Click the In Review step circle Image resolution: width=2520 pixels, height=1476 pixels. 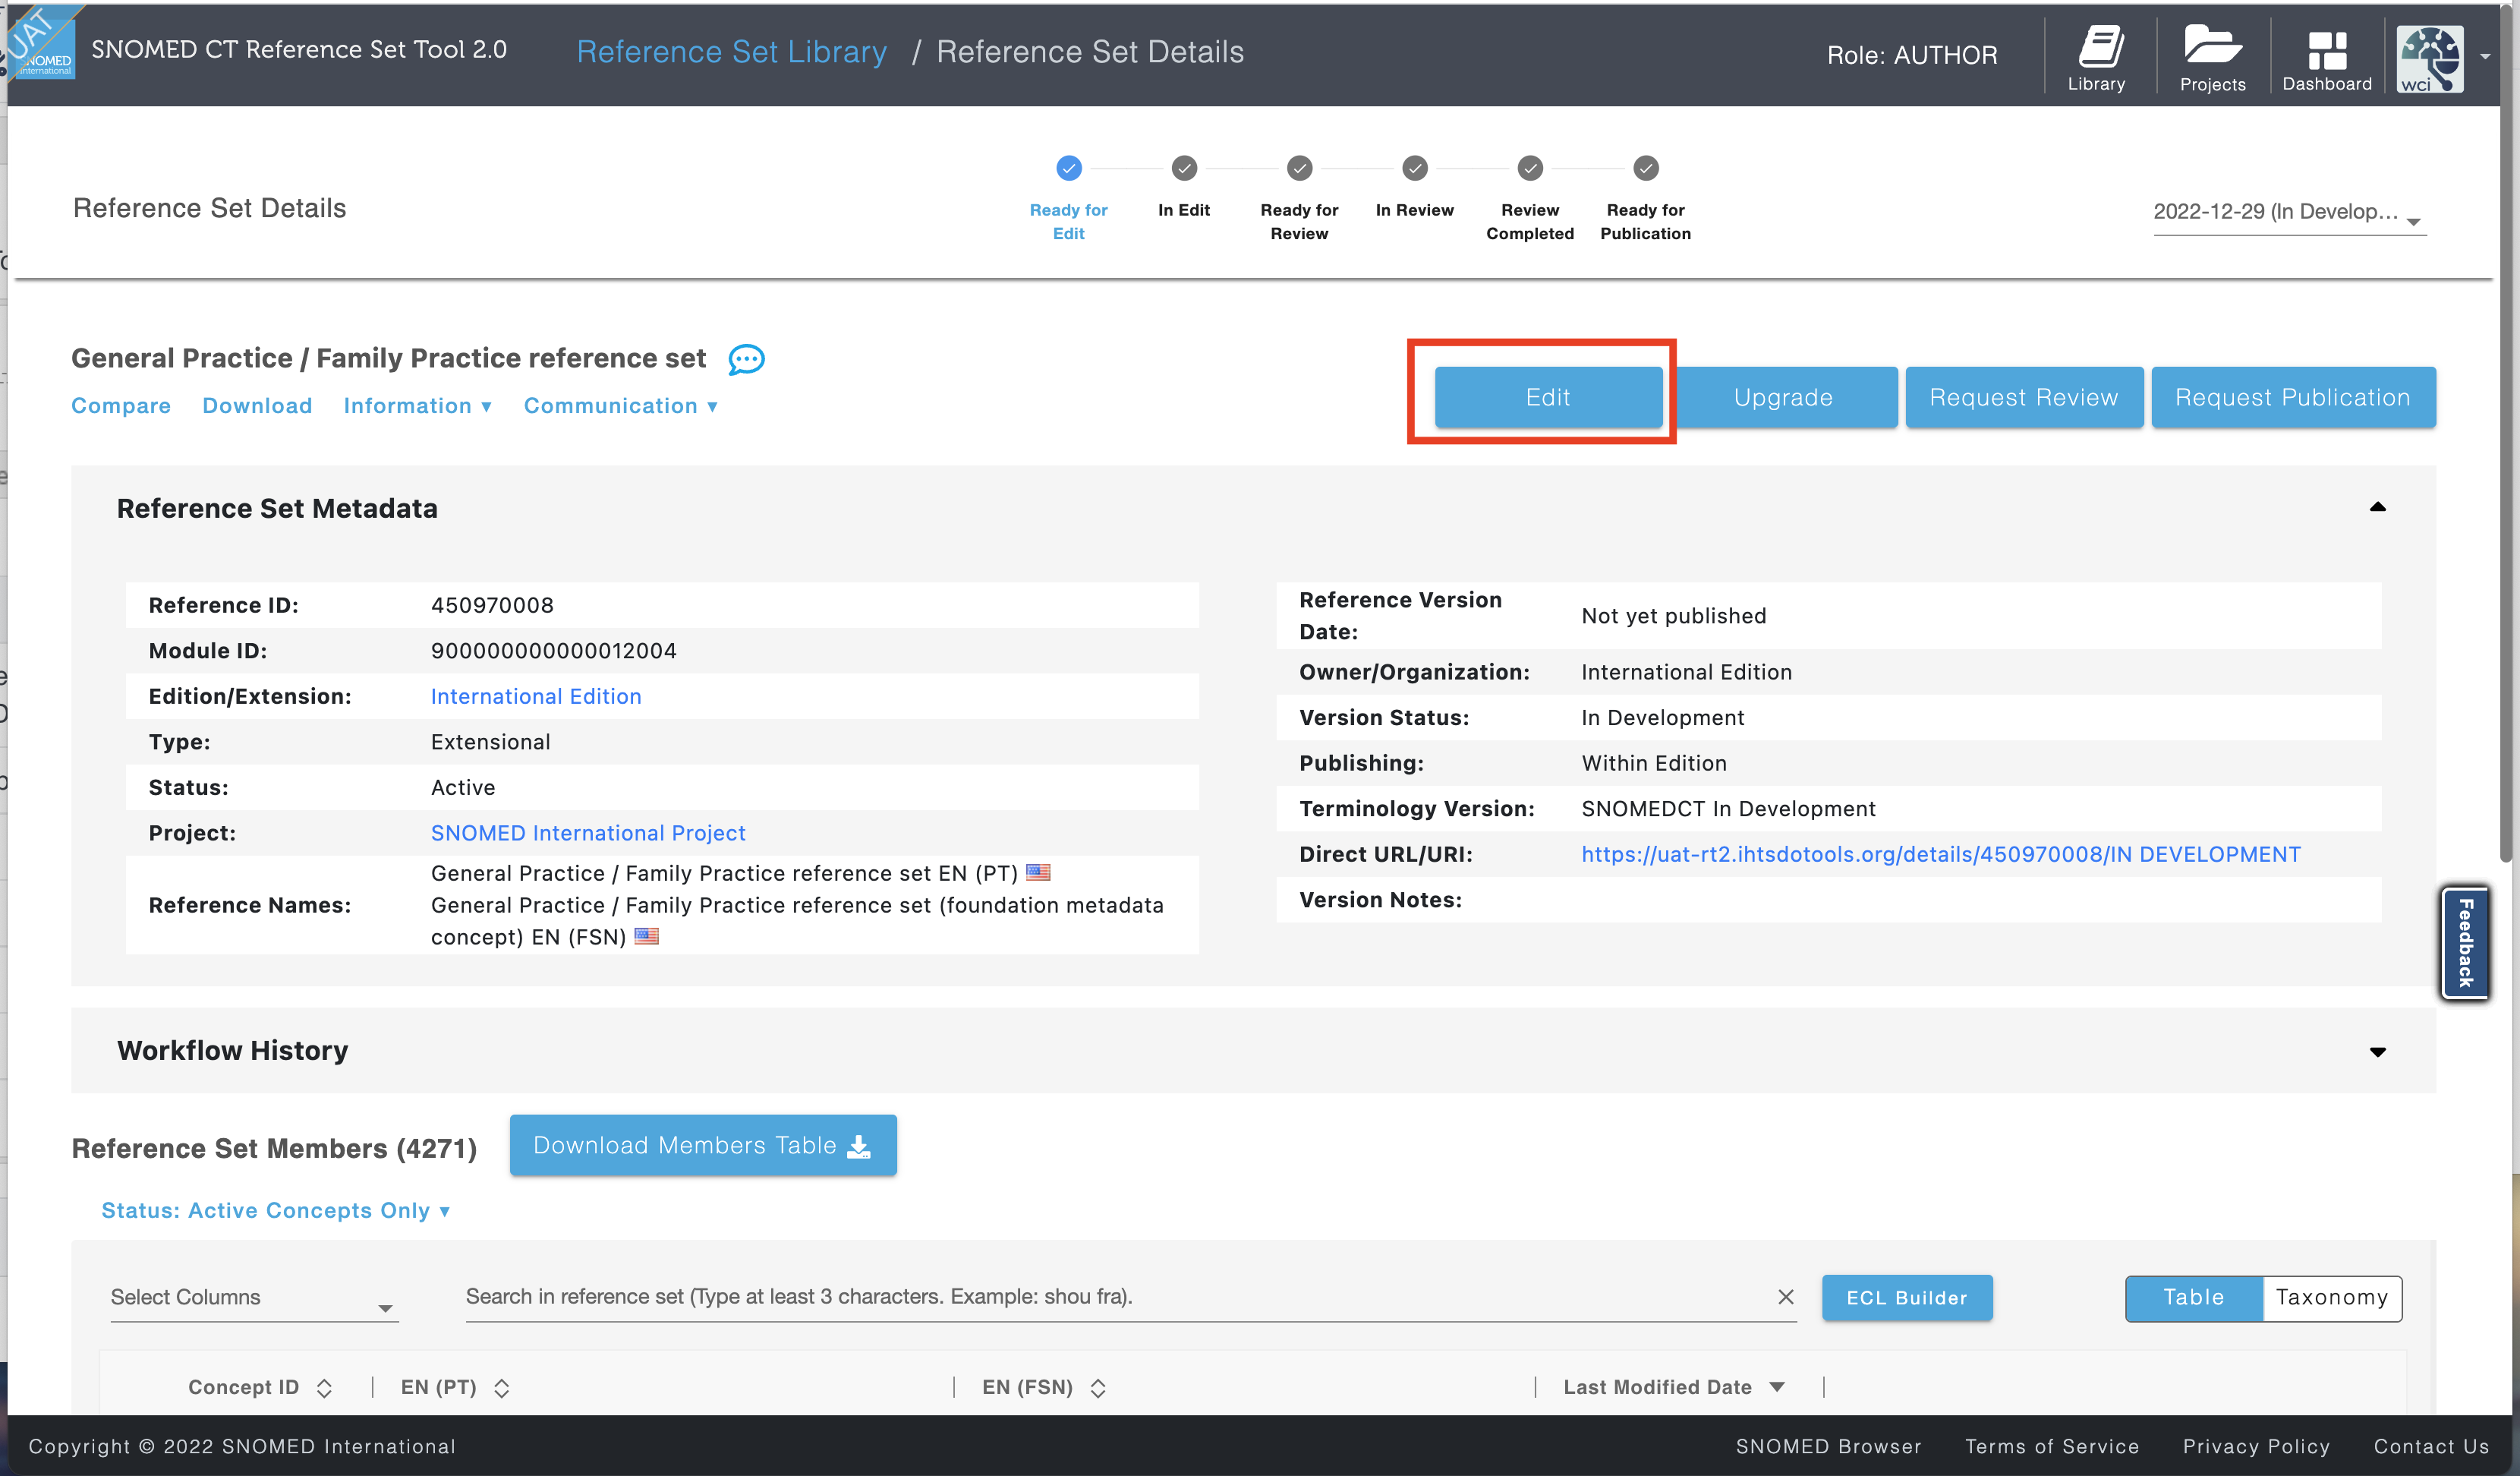1415,168
